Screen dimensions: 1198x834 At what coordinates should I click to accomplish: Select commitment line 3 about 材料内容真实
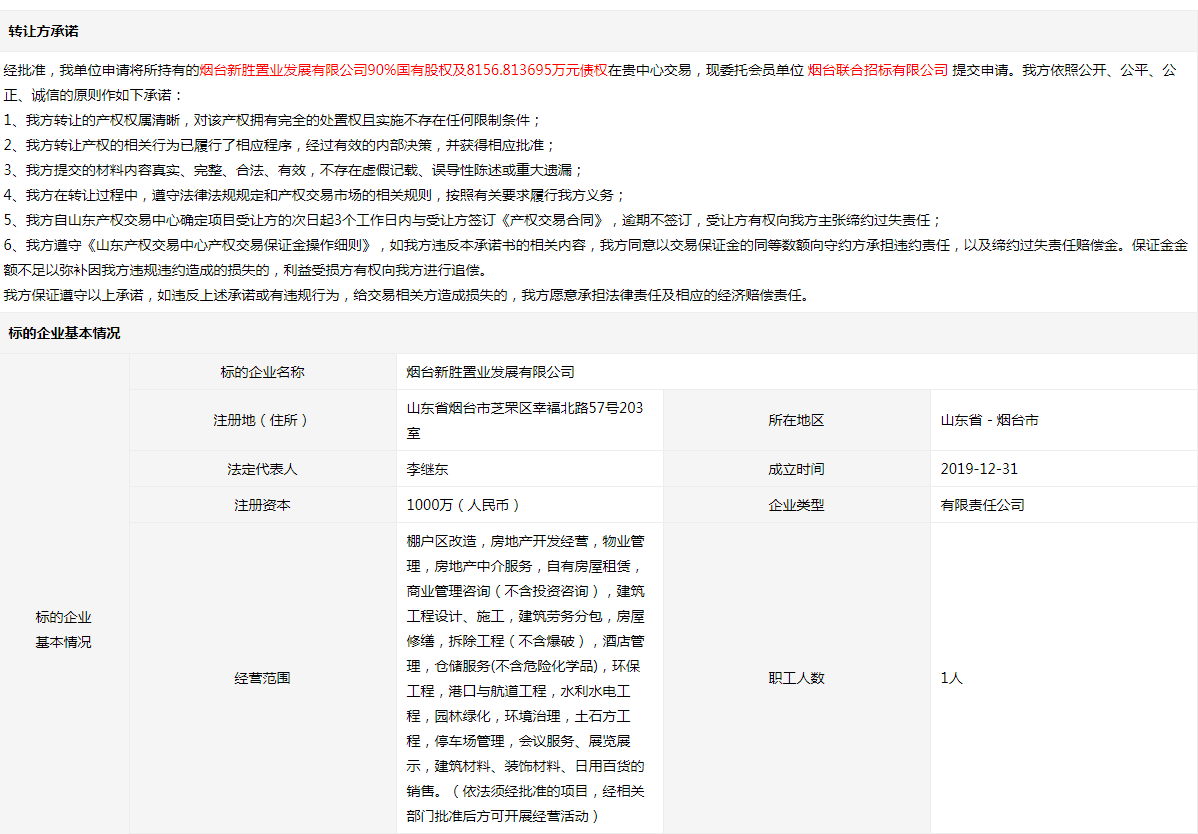[294, 170]
